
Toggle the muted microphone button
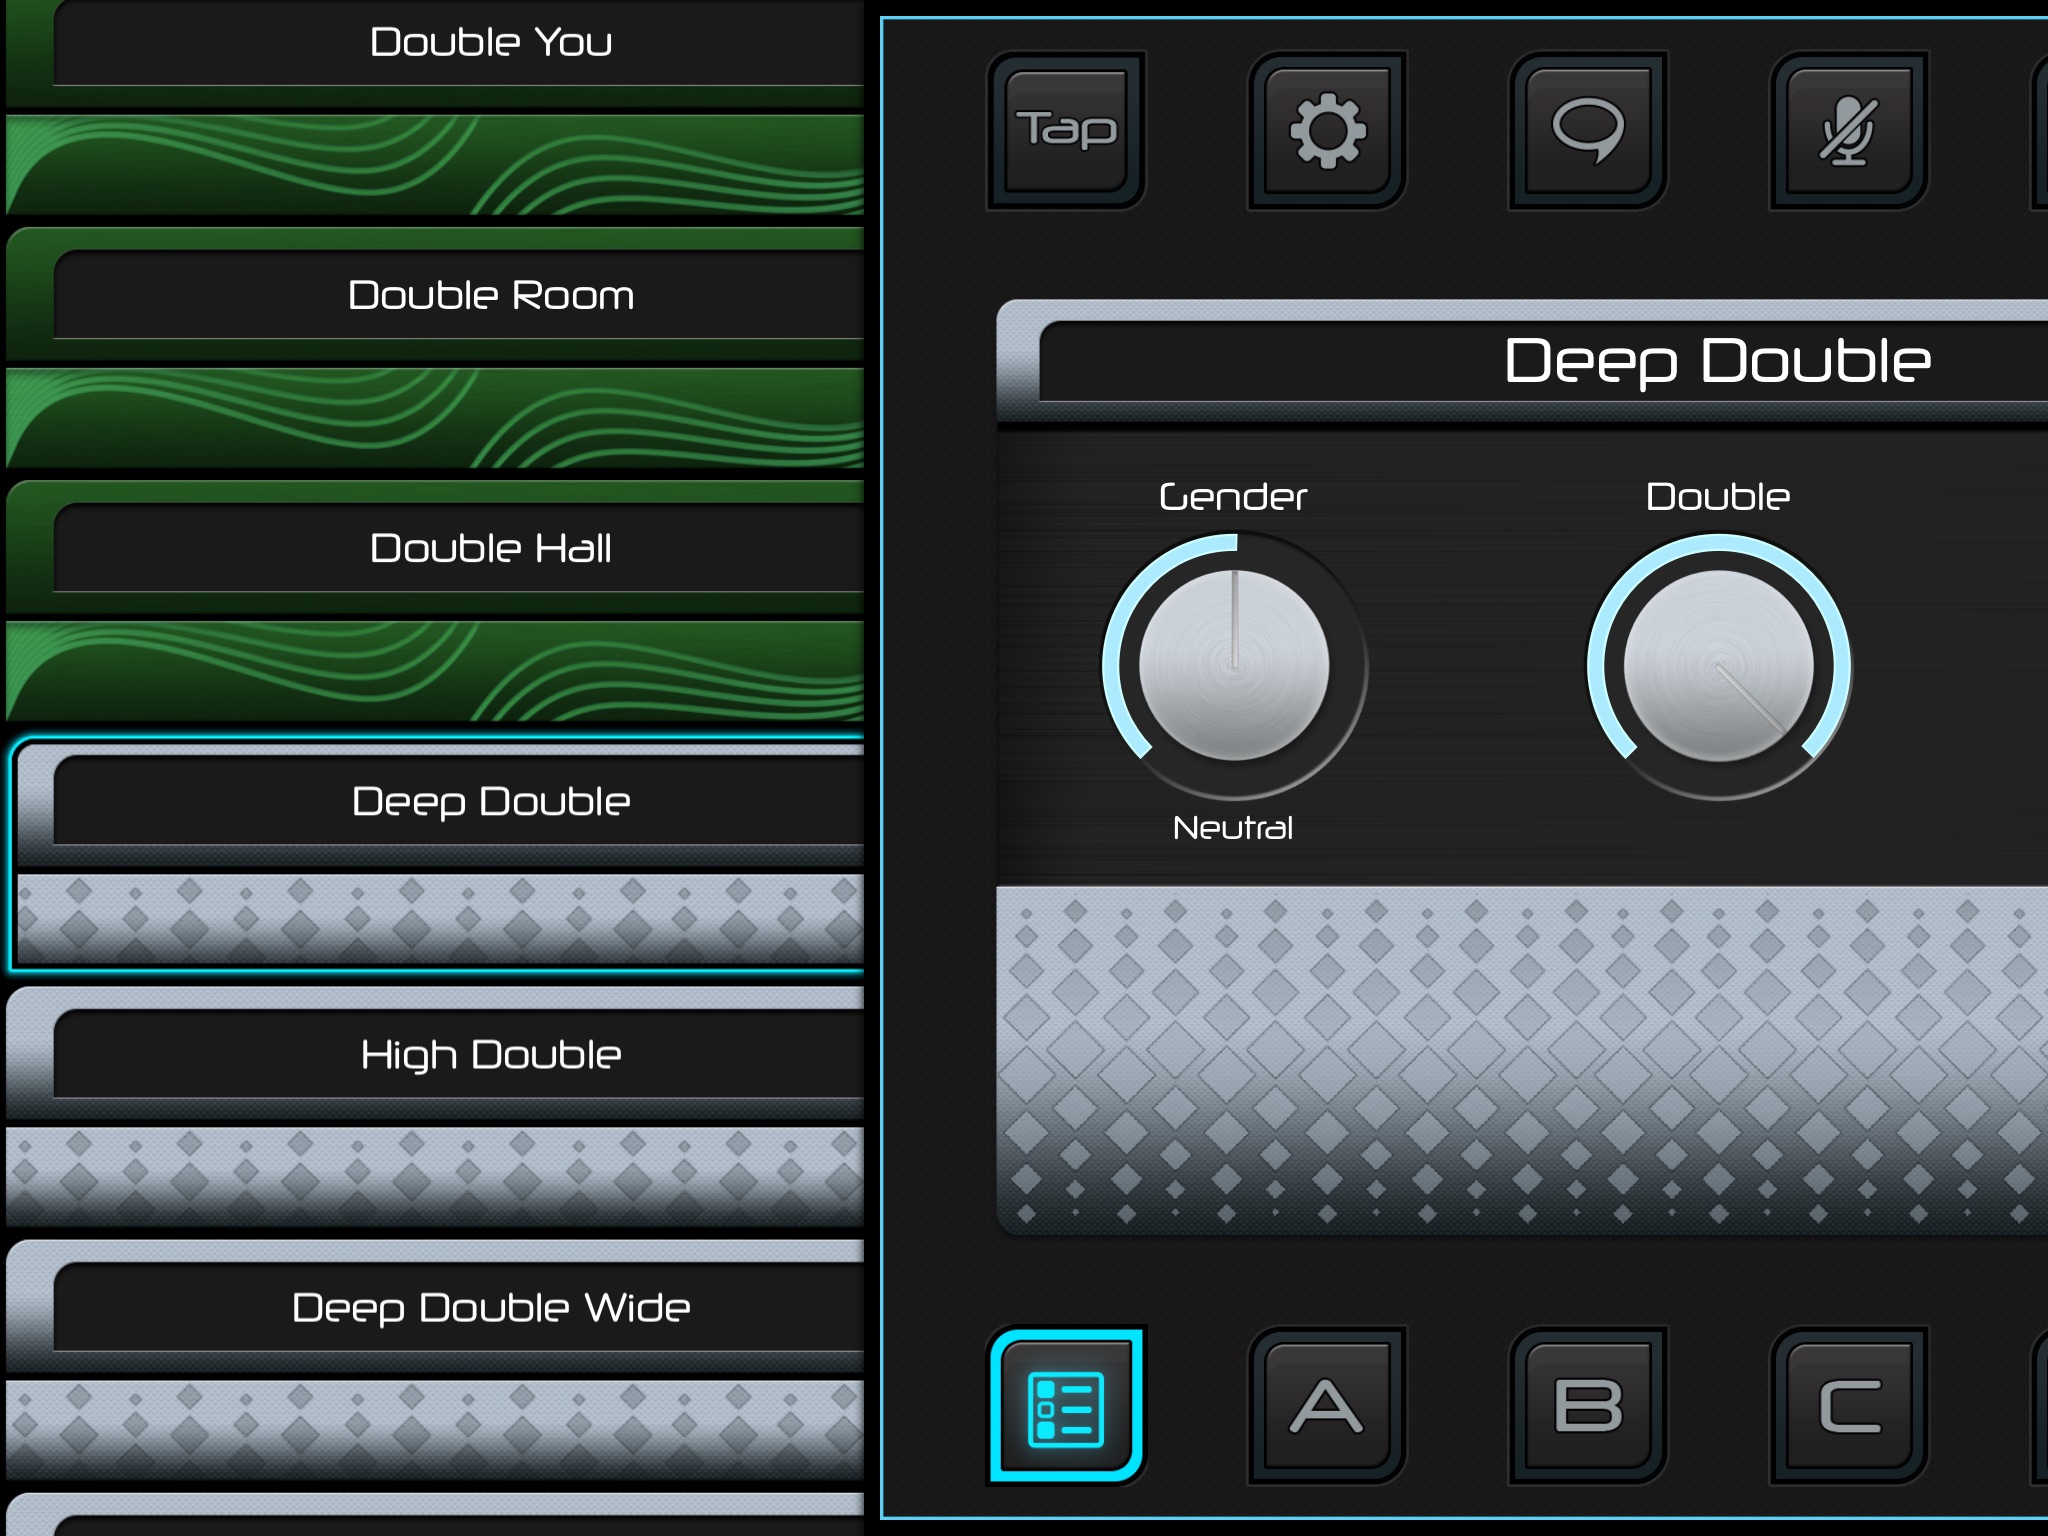(1848, 130)
